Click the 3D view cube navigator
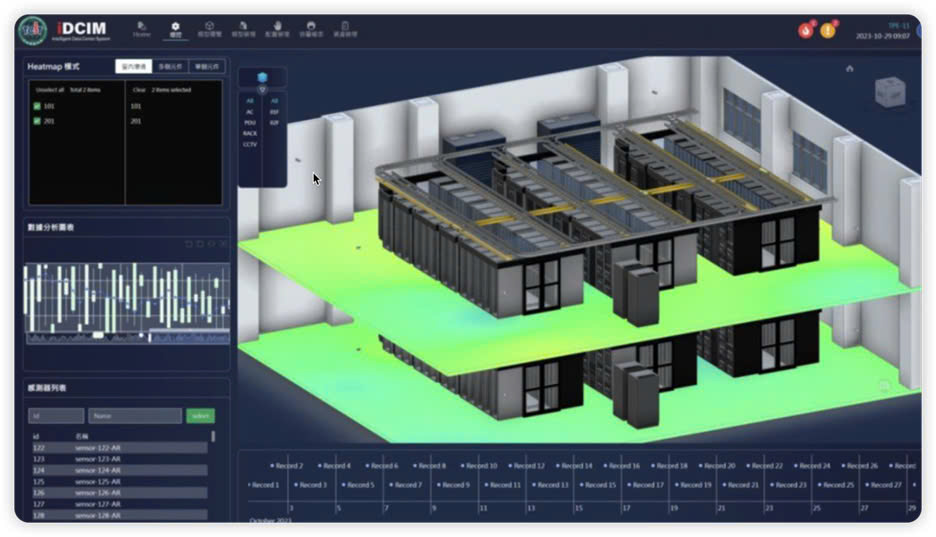The height and width of the screenshot is (537, 936). coord(889,91)
